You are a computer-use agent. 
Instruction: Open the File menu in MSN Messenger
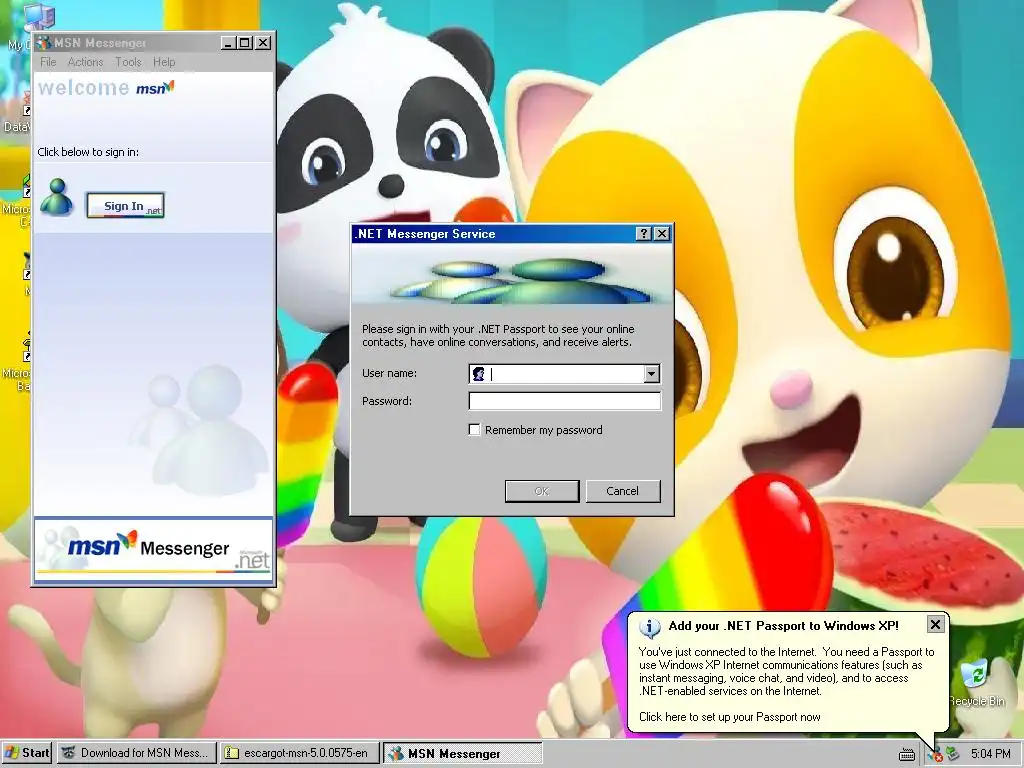(48, 62)
